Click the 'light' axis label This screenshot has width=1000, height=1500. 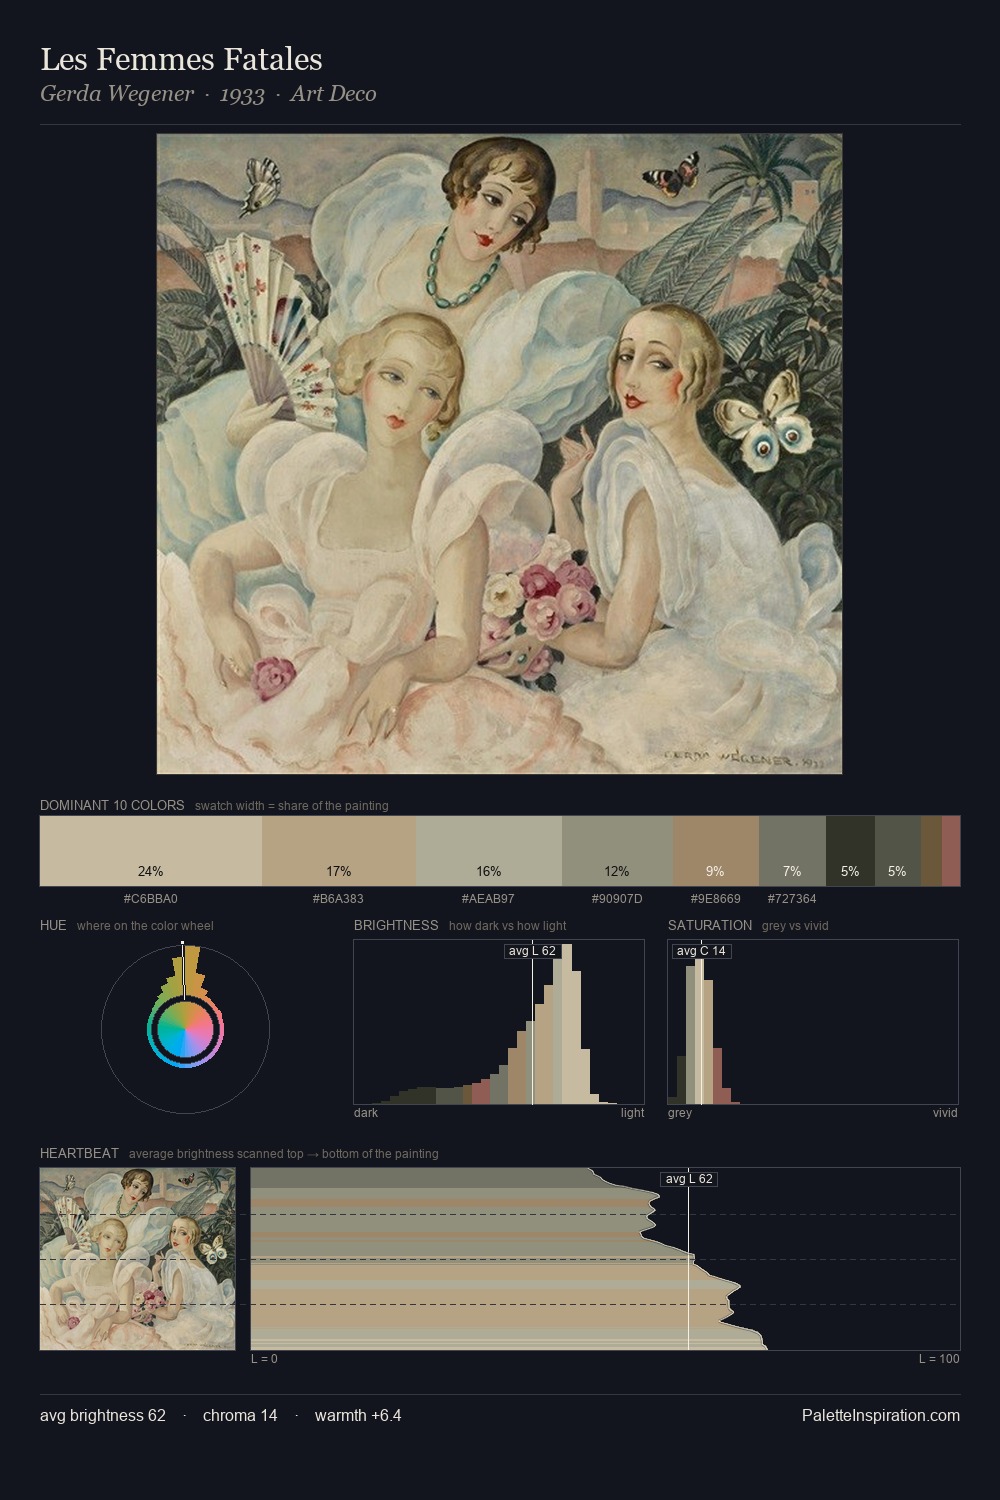tap(633, 1113)
